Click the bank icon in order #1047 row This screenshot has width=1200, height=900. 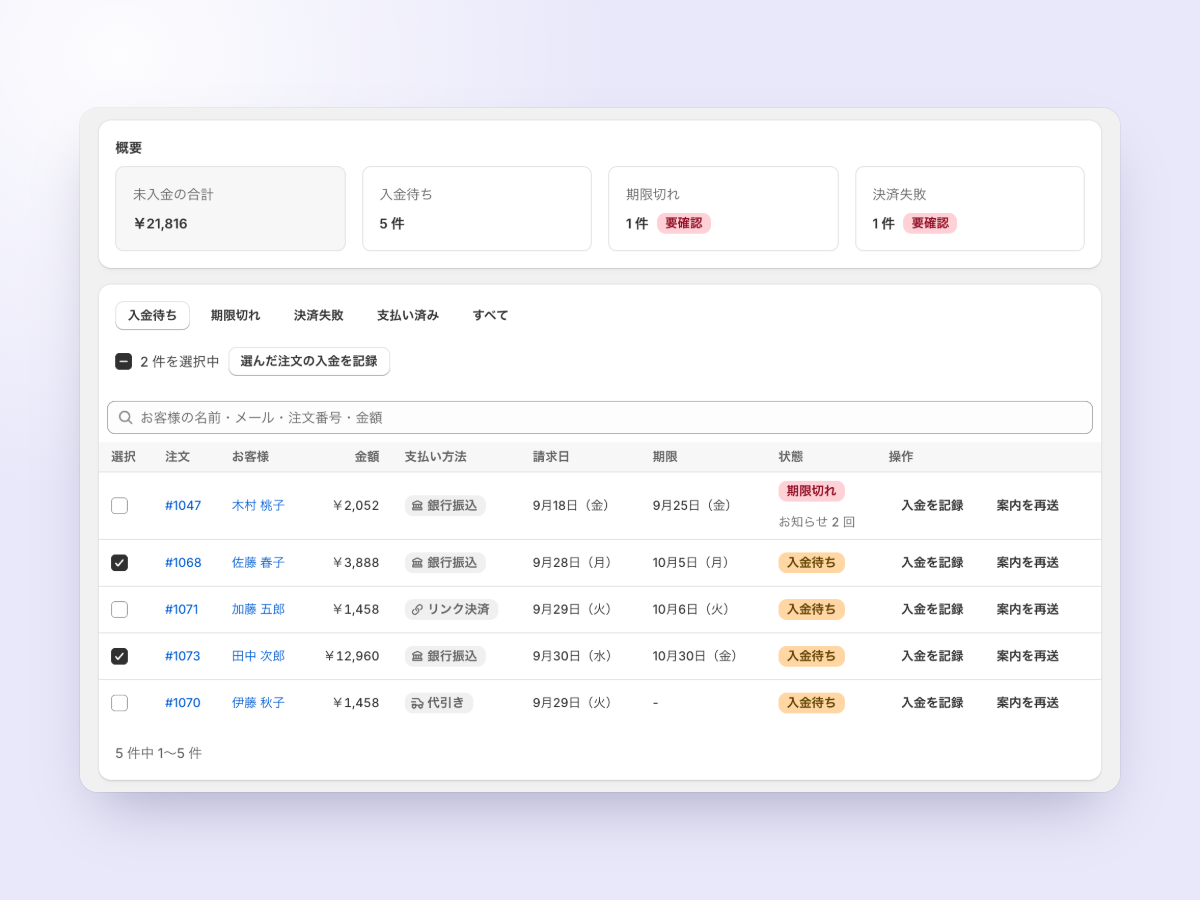(417, 506)
